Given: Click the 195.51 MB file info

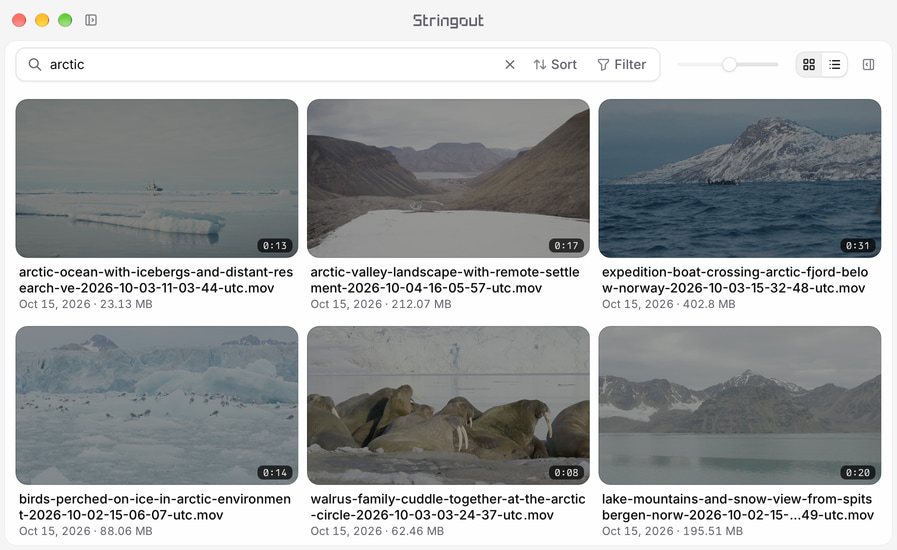Looking at the screenshot, I should (672, 532).
